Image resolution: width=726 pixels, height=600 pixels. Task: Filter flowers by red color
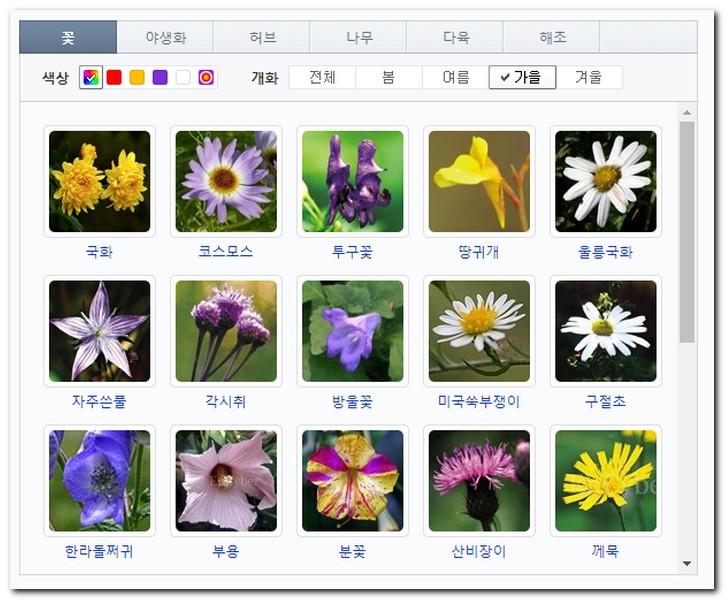pyautogui.click(x=114, y=77)
